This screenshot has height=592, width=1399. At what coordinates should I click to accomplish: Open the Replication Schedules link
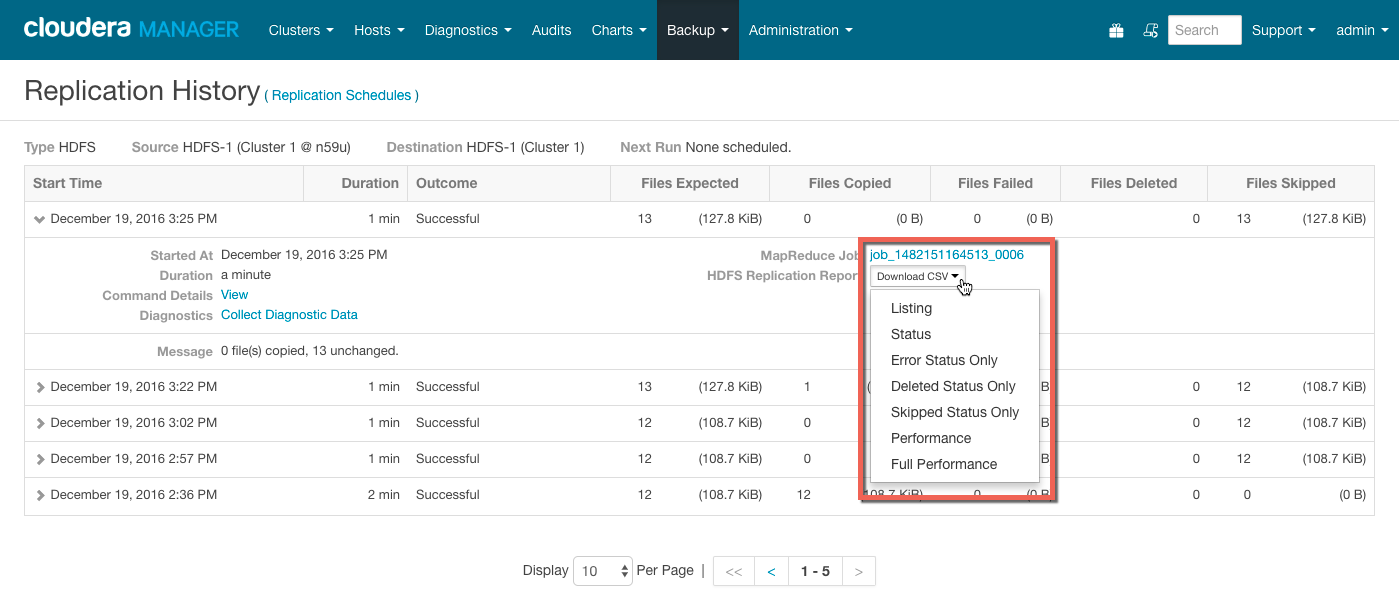(341, 95)
